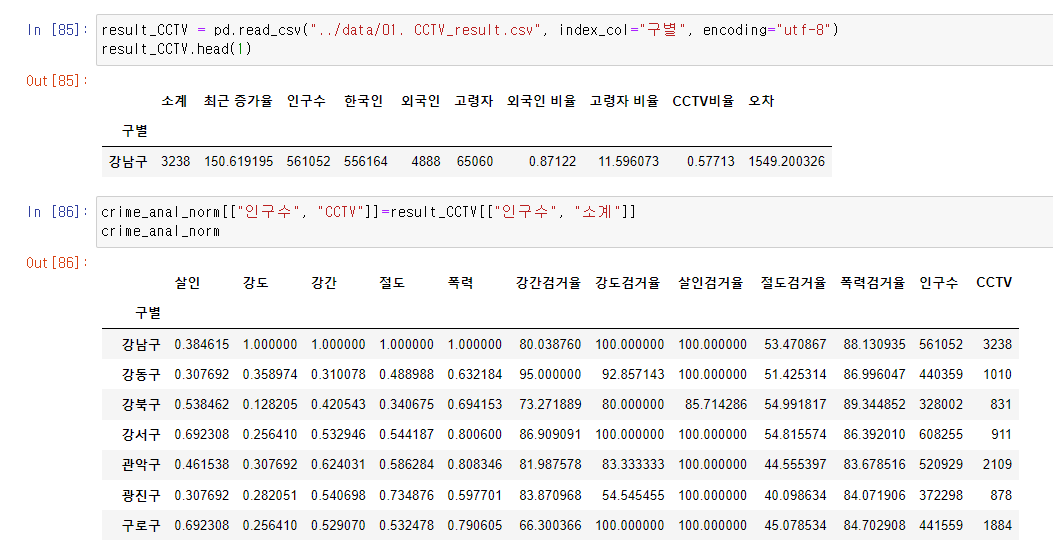Click the CCTV비율 column header
The height and width of the screenshot is (542, 1053).
tap(703, 101)
